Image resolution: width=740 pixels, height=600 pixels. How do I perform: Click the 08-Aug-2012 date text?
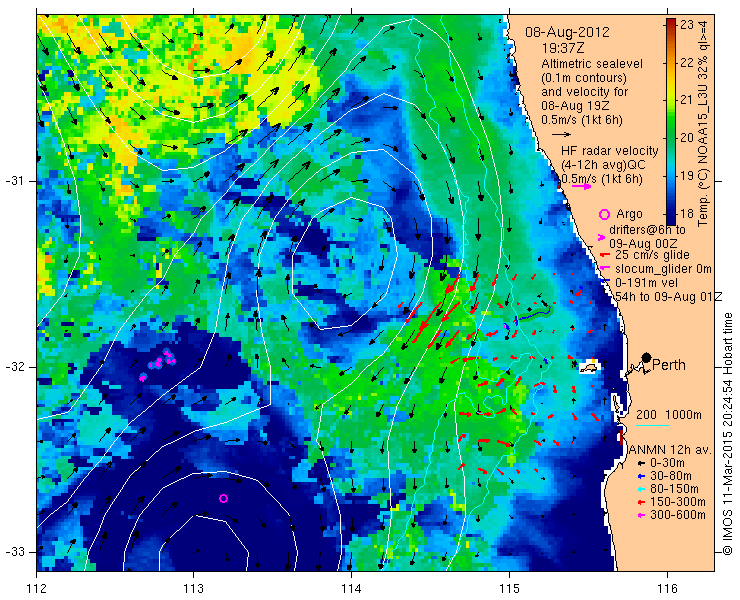tap(567, 33)
